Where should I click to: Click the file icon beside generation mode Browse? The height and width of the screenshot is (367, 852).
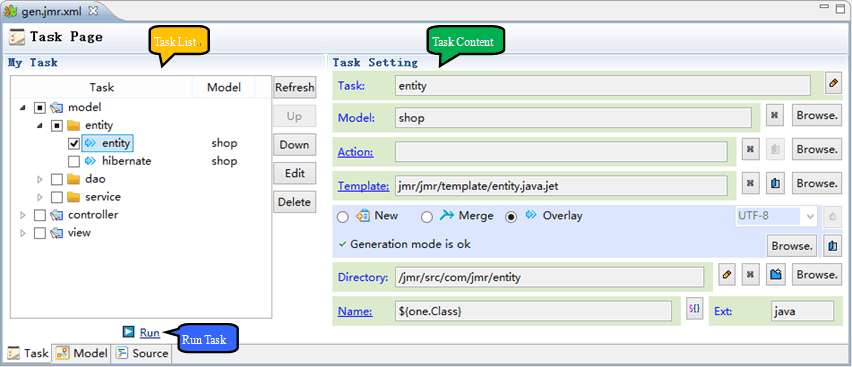[832, 246]
